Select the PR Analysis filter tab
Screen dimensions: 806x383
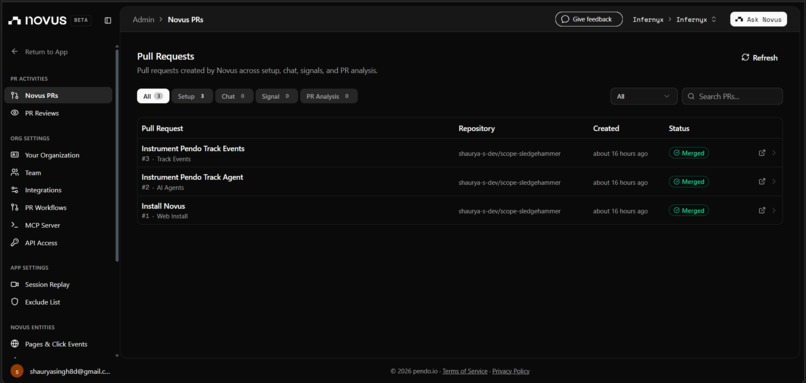(329, 96)
